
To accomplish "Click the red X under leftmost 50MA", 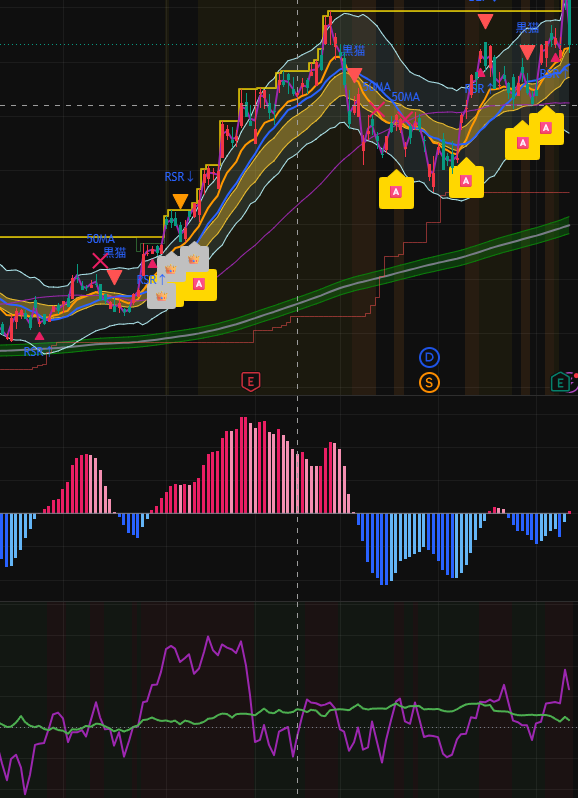I will tap(100, 261).
